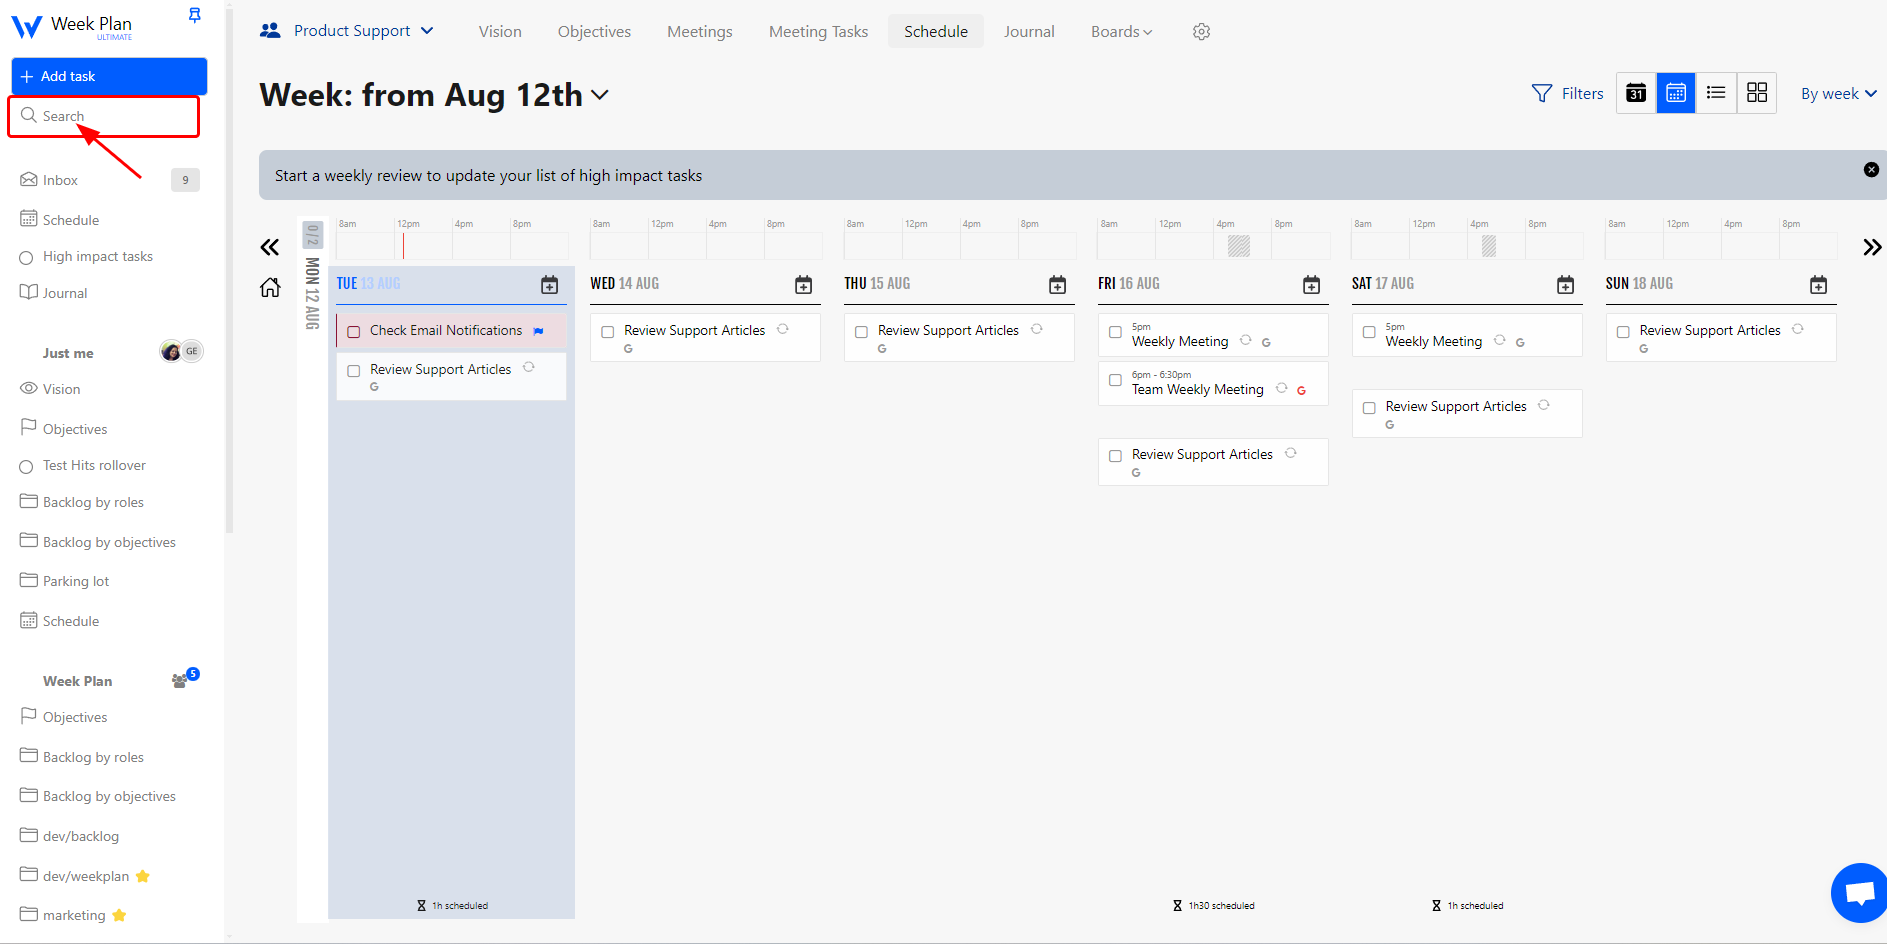
Task: Open the chat support bubble
Action: tap(1859, 892)
